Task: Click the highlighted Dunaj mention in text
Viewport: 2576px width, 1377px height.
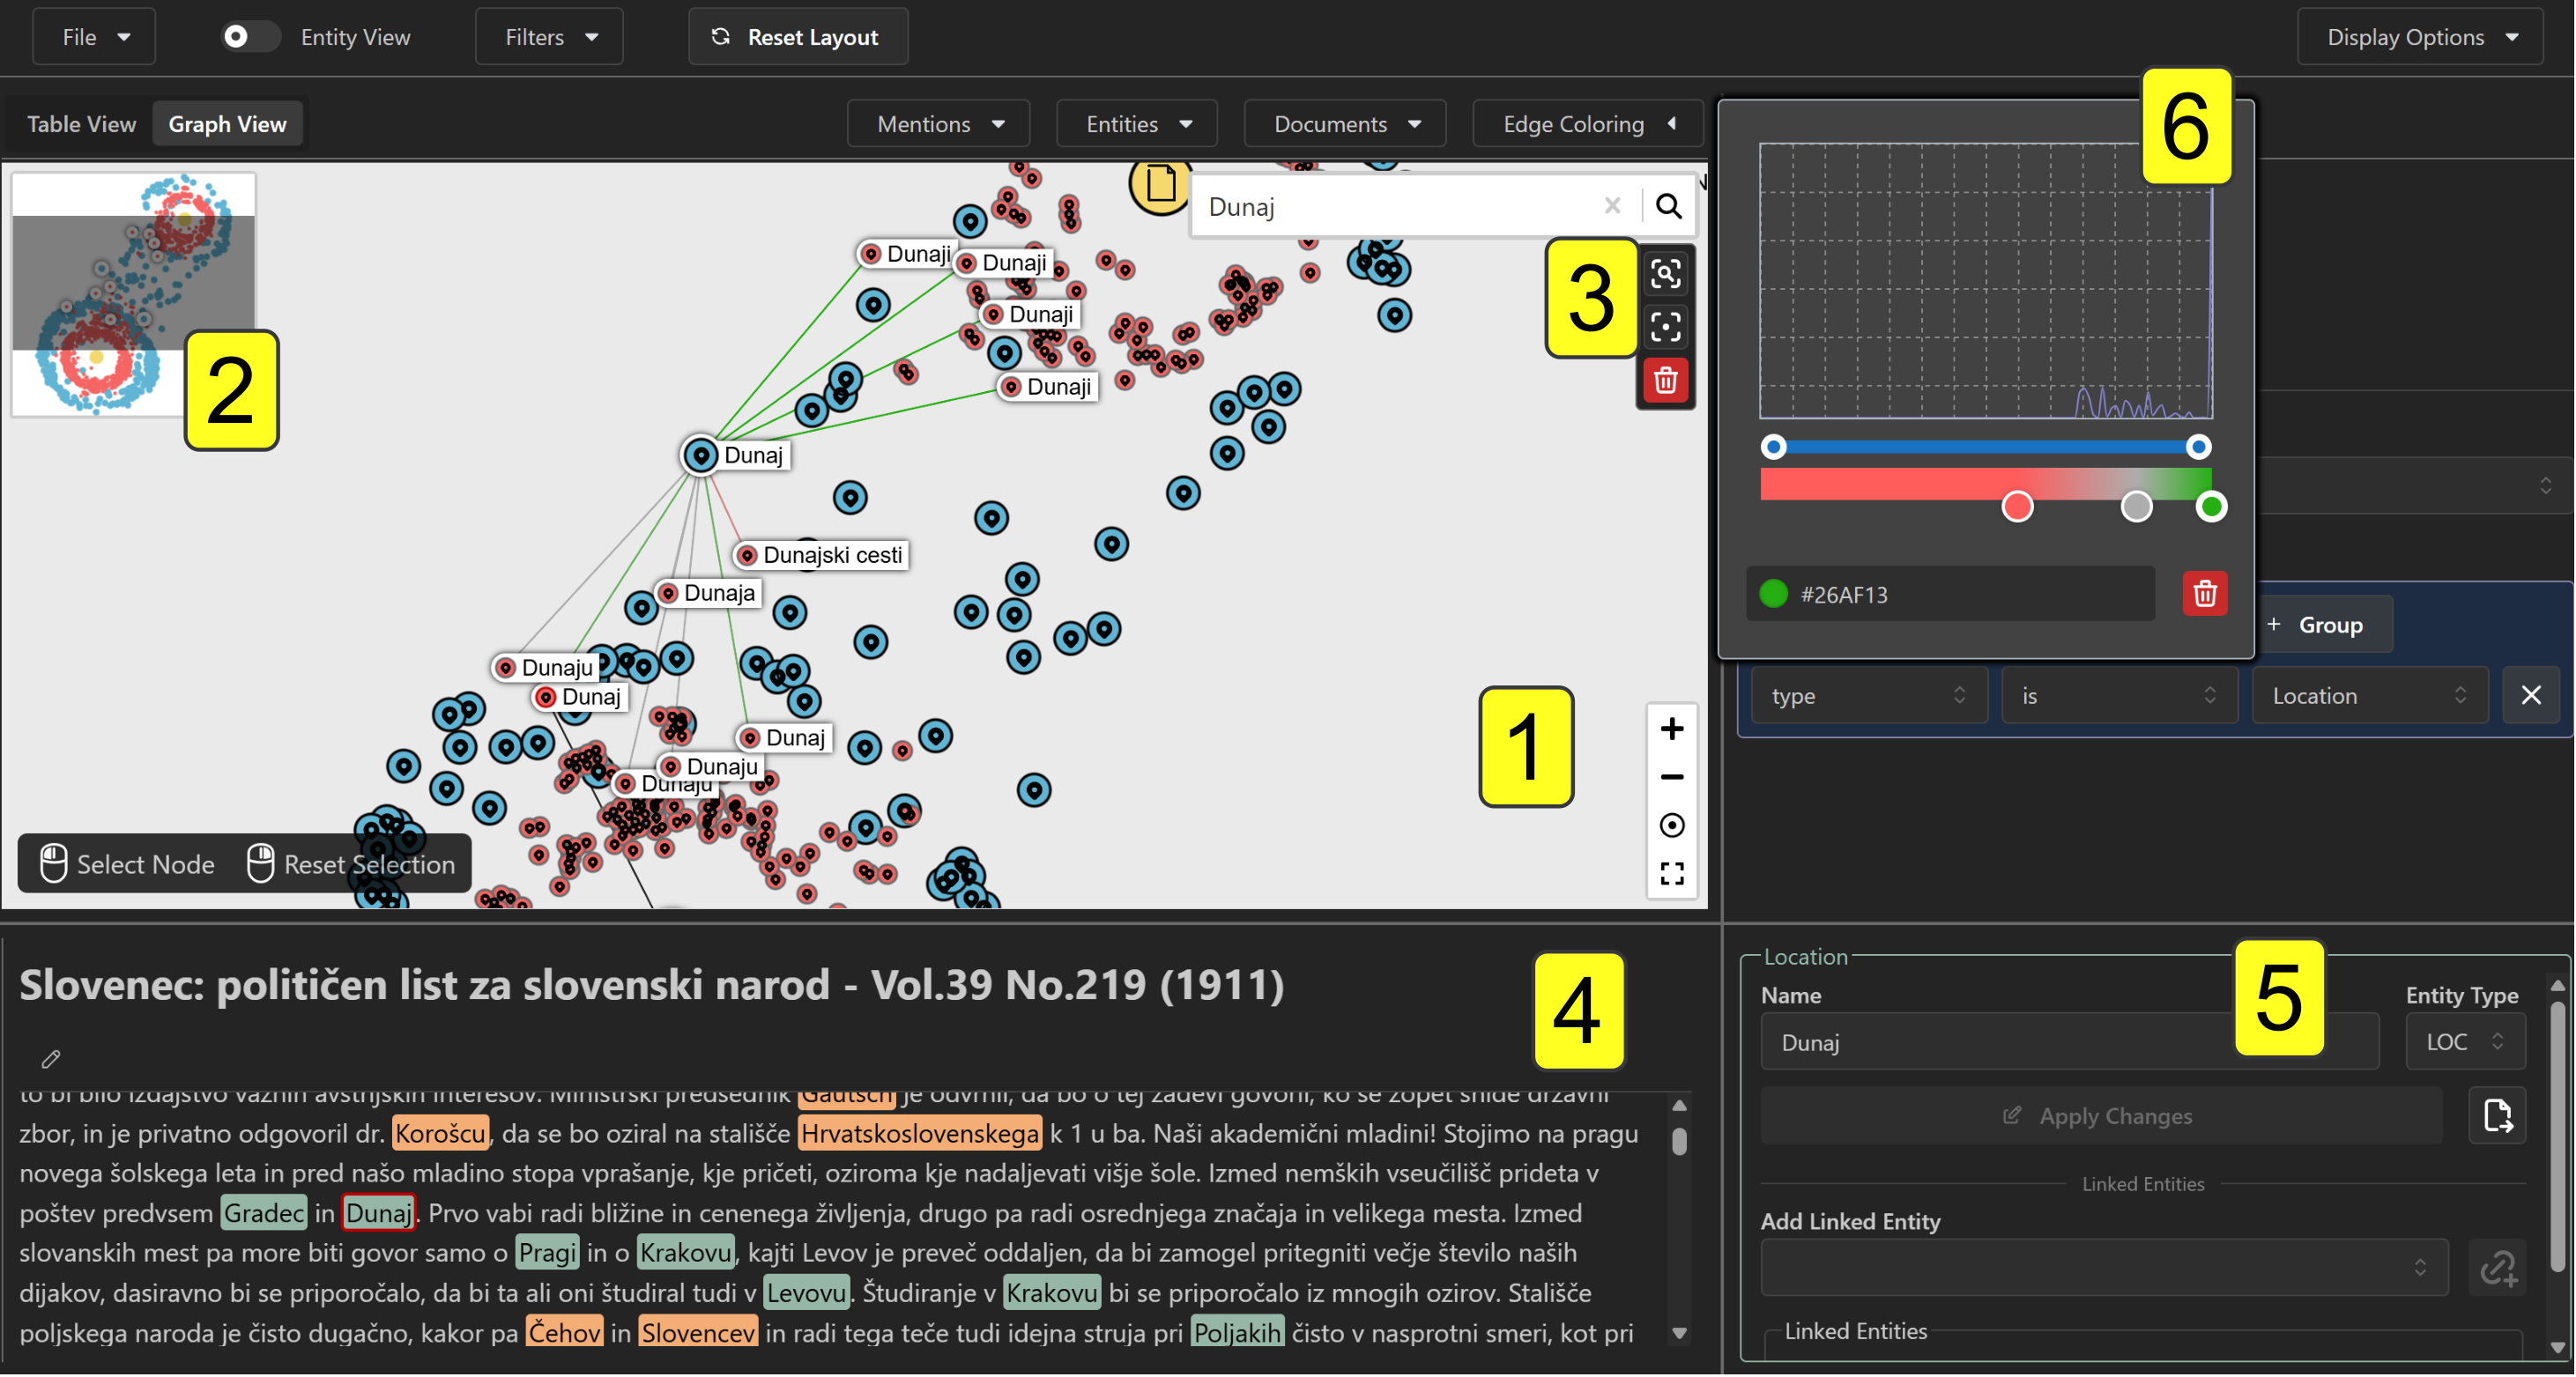Action: (x=378, y=1213)
